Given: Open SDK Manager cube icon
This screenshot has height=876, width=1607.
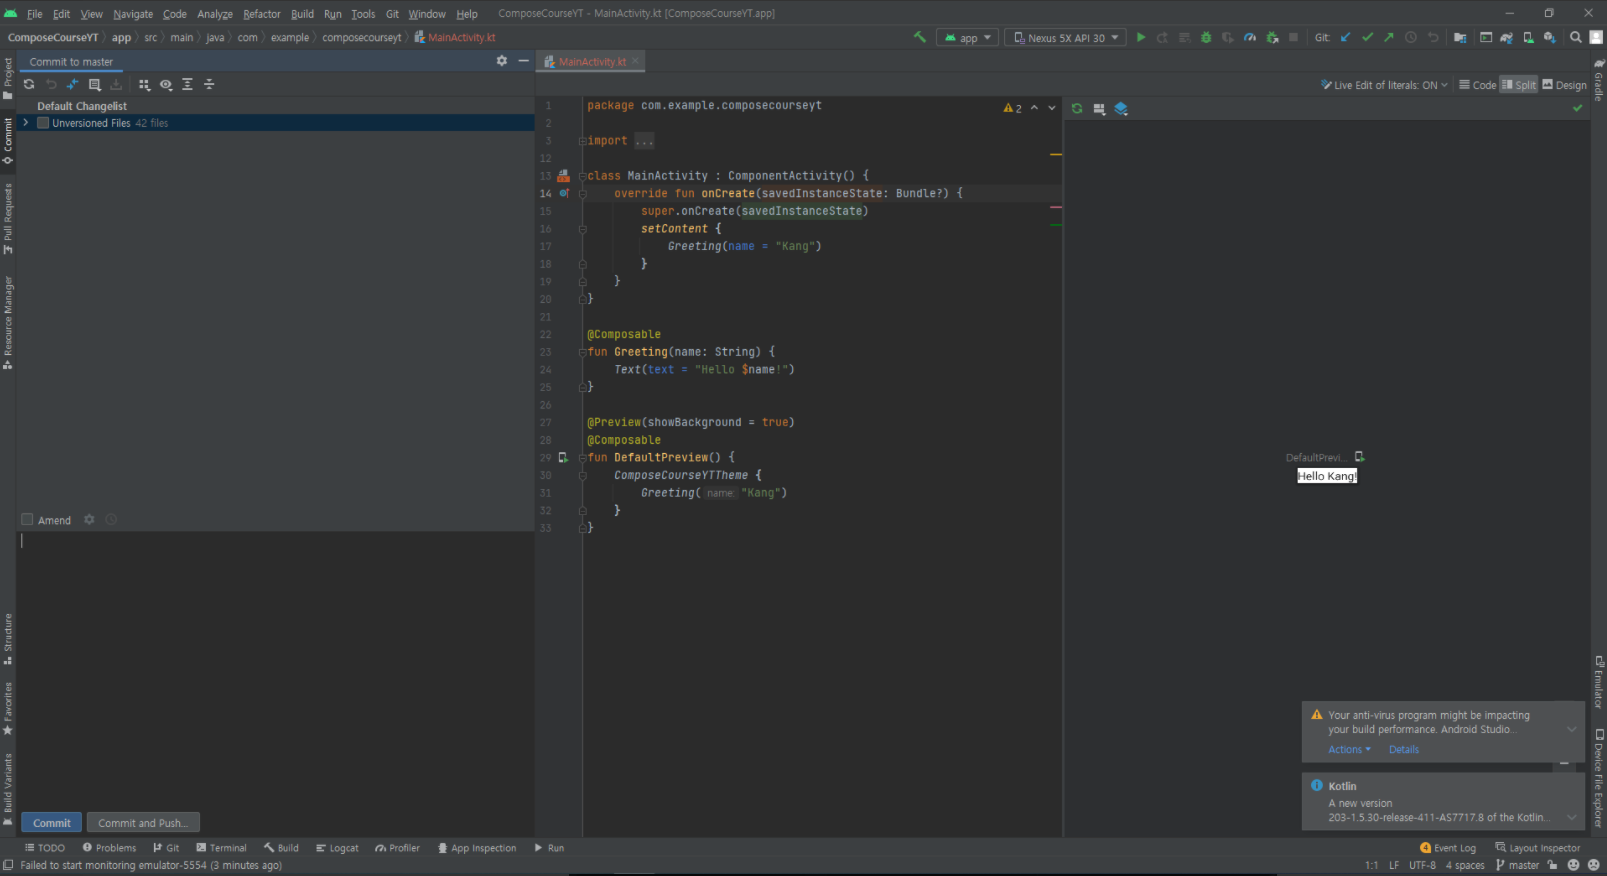Looking at the screenshot, I should click(1549, 37).
